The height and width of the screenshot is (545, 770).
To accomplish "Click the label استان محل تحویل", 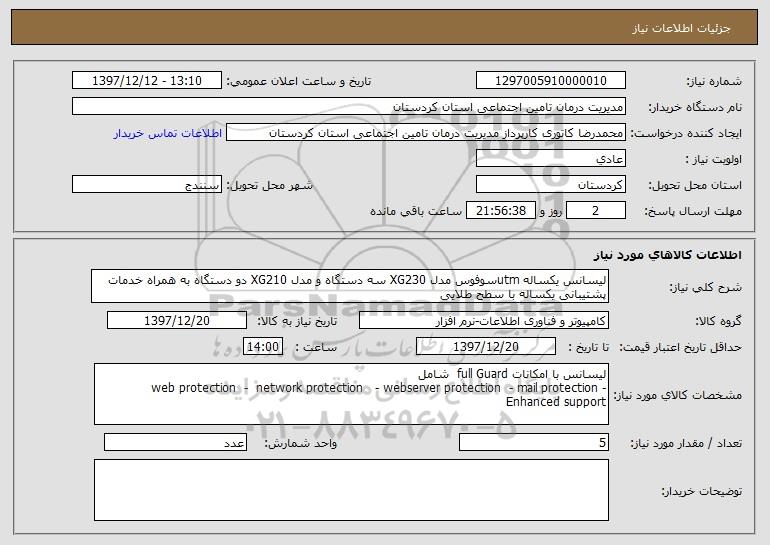I will point(695,186).
